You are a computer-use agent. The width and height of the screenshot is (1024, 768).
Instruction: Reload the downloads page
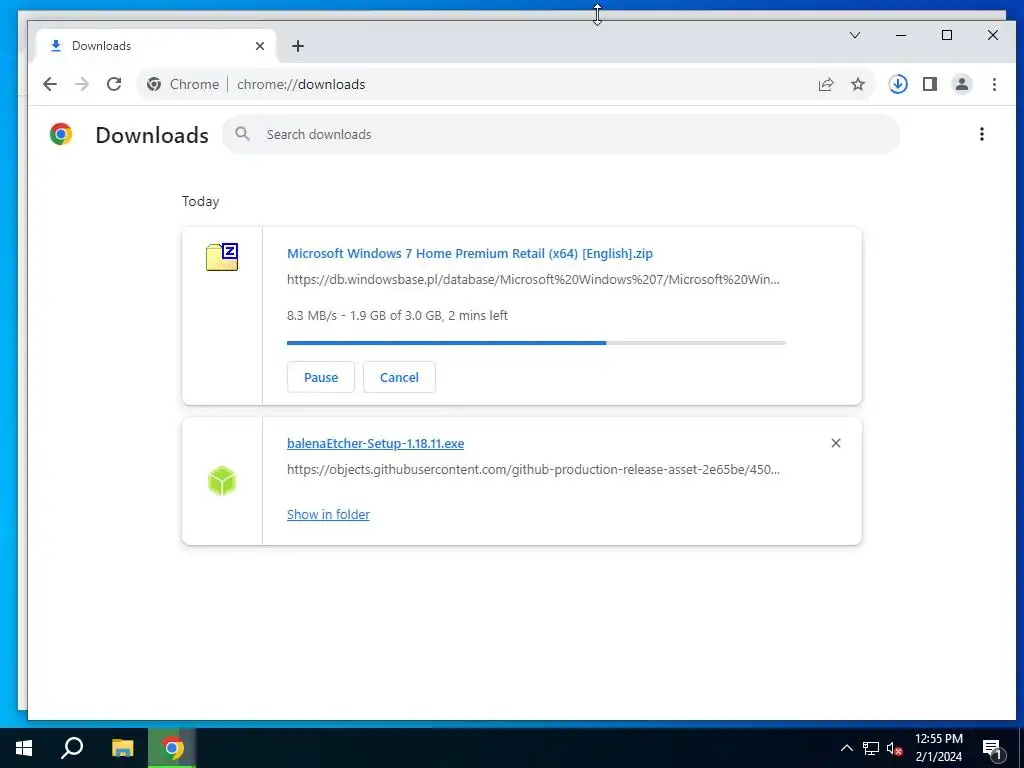(114, 84)
